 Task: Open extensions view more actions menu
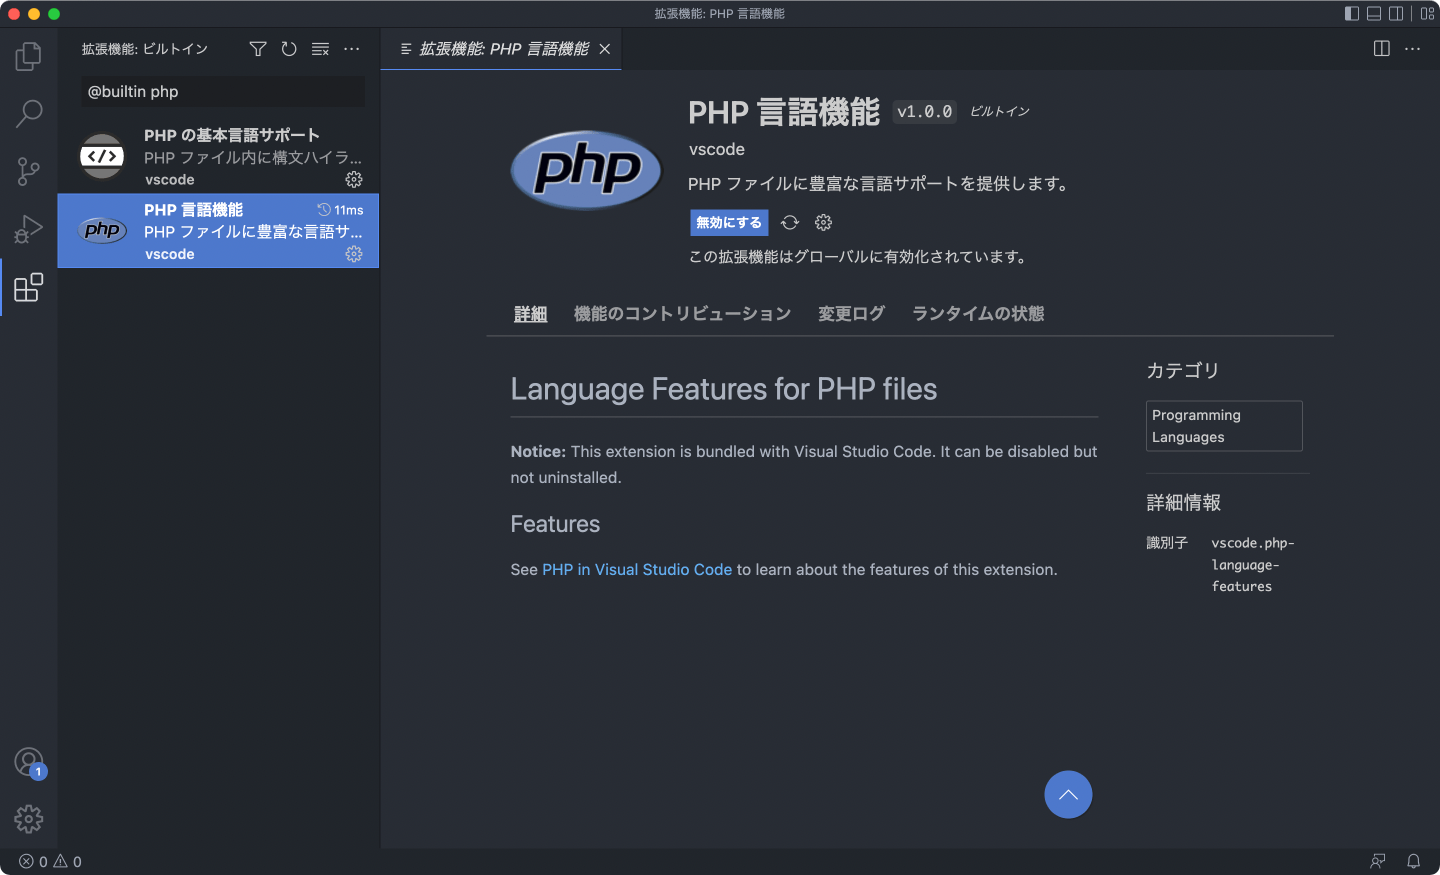point(352,49)
